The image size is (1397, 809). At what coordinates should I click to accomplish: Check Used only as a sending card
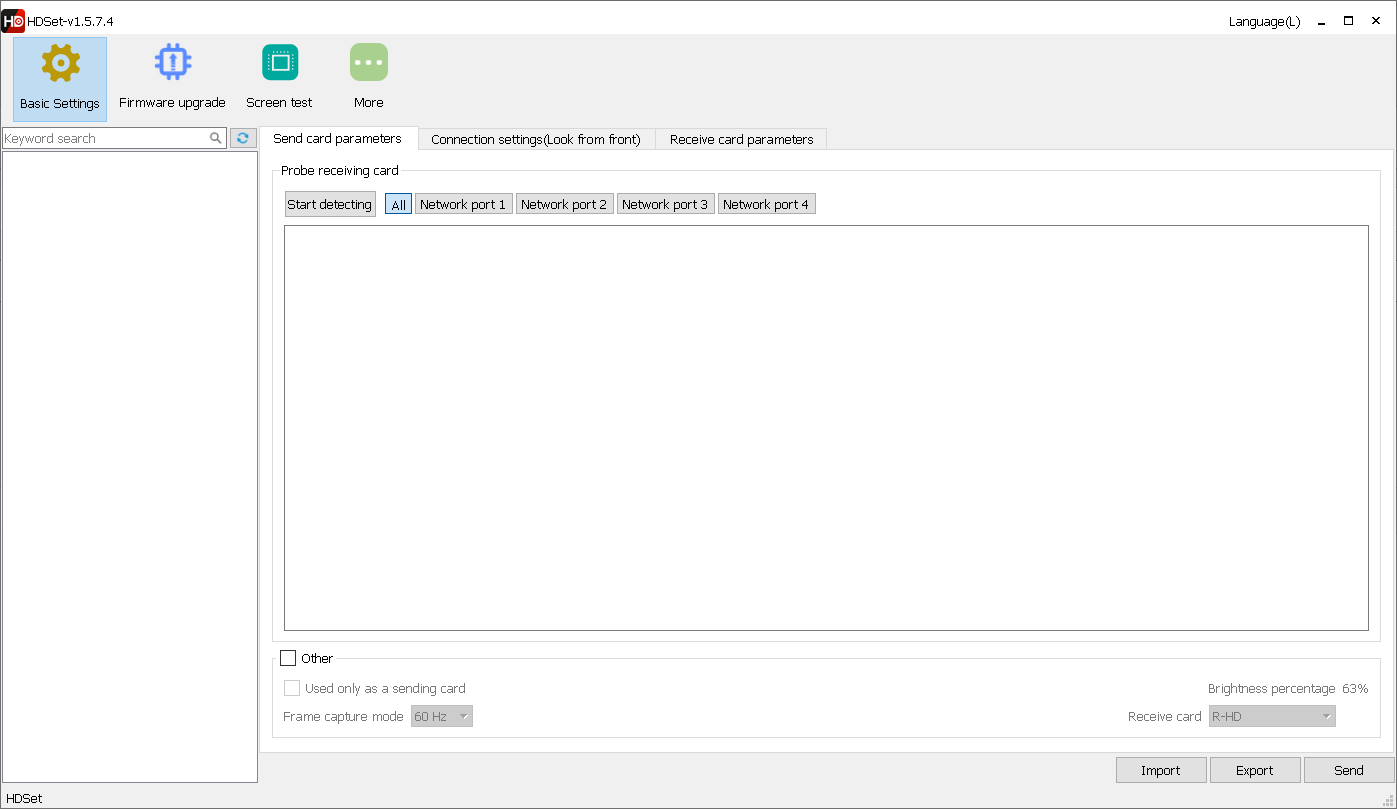tap(292, 688)
